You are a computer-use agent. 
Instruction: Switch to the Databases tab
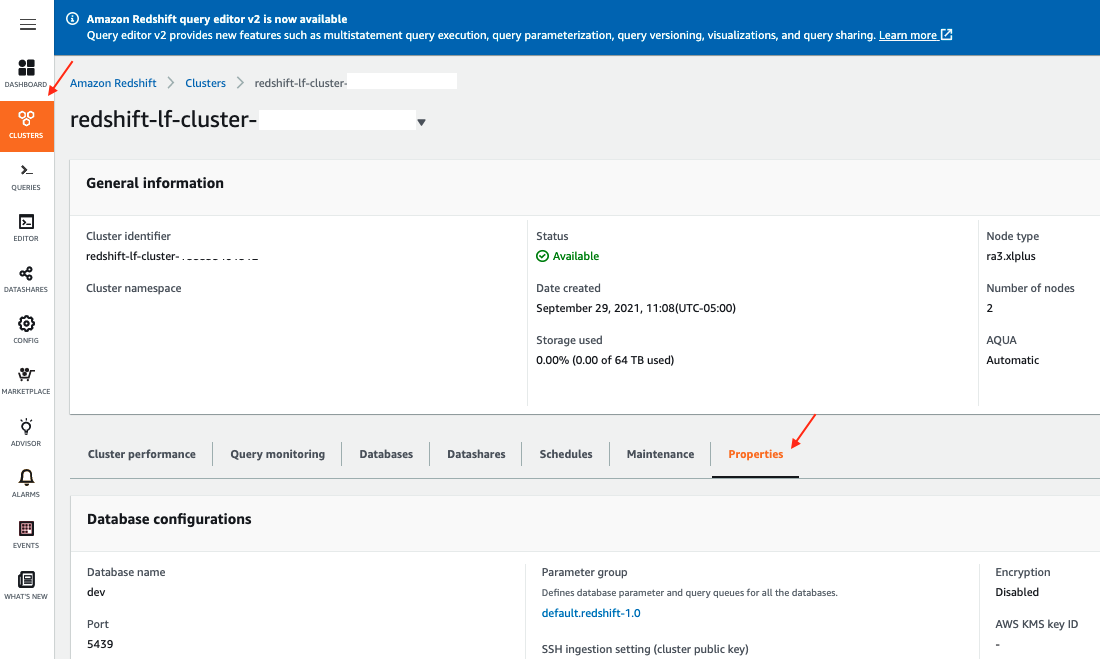tap(386, 454)
